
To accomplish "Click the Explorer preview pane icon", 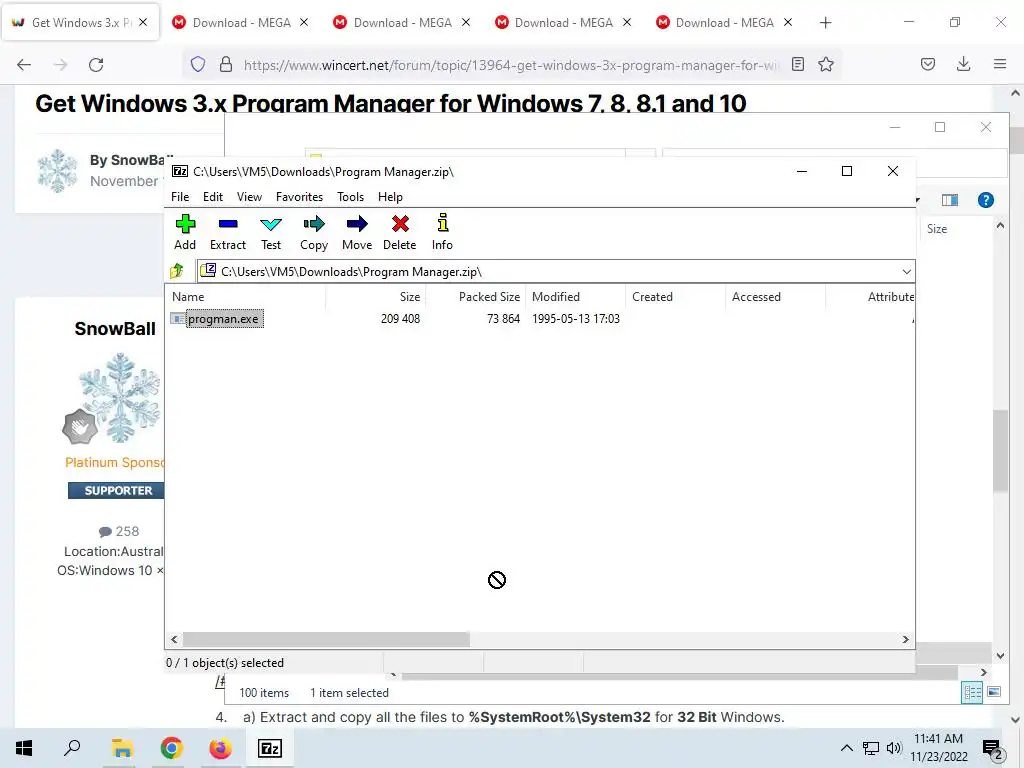I will (950, 200).
